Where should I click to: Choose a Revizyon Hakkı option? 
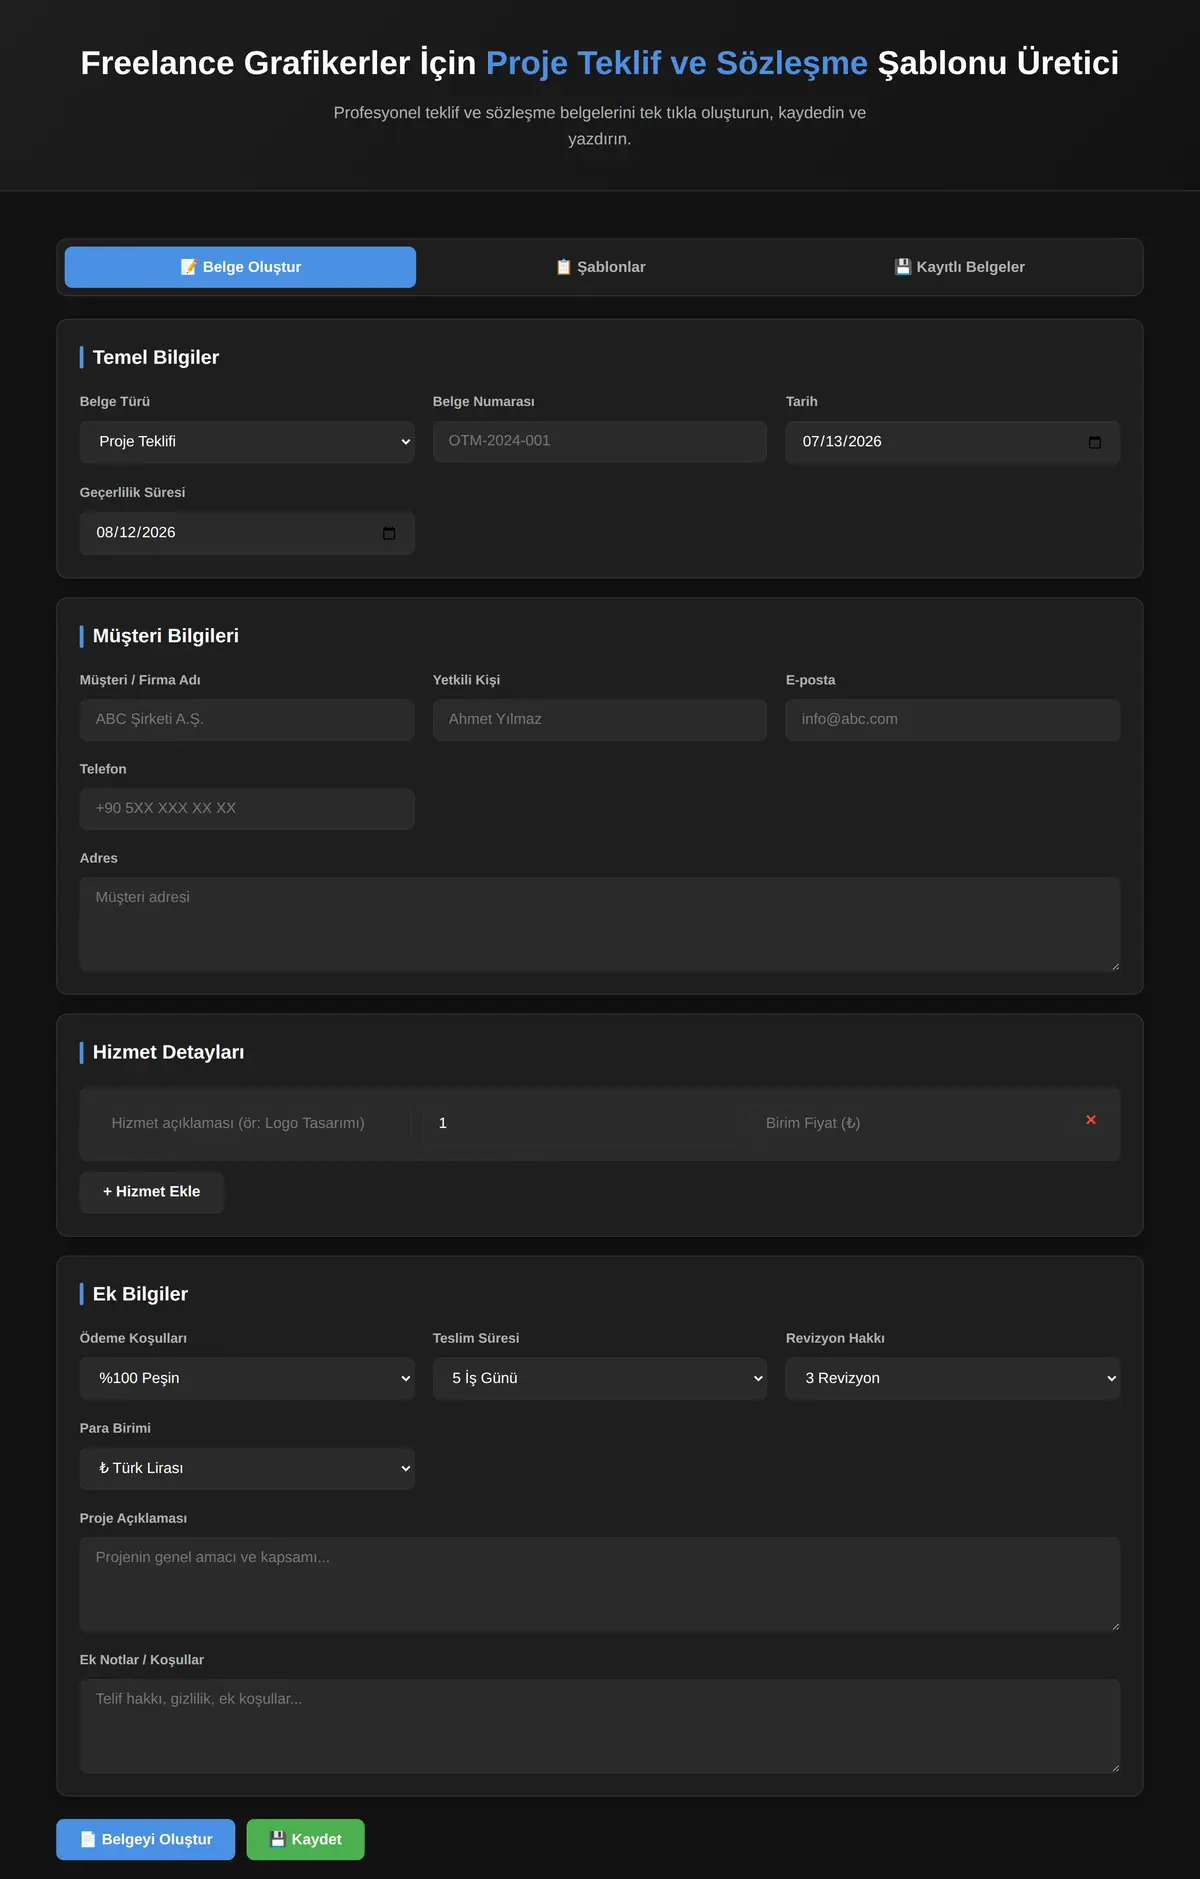click(953, 1378)
